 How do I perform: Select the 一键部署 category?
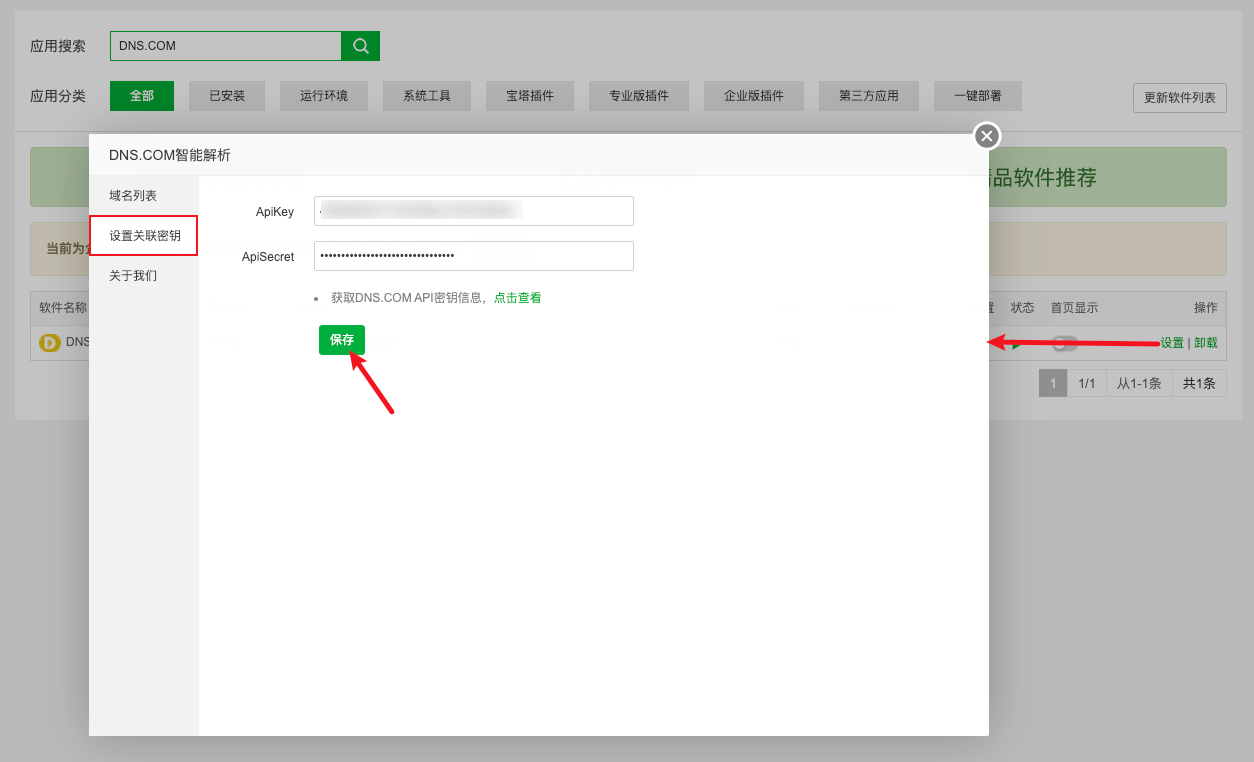point(978,96)
